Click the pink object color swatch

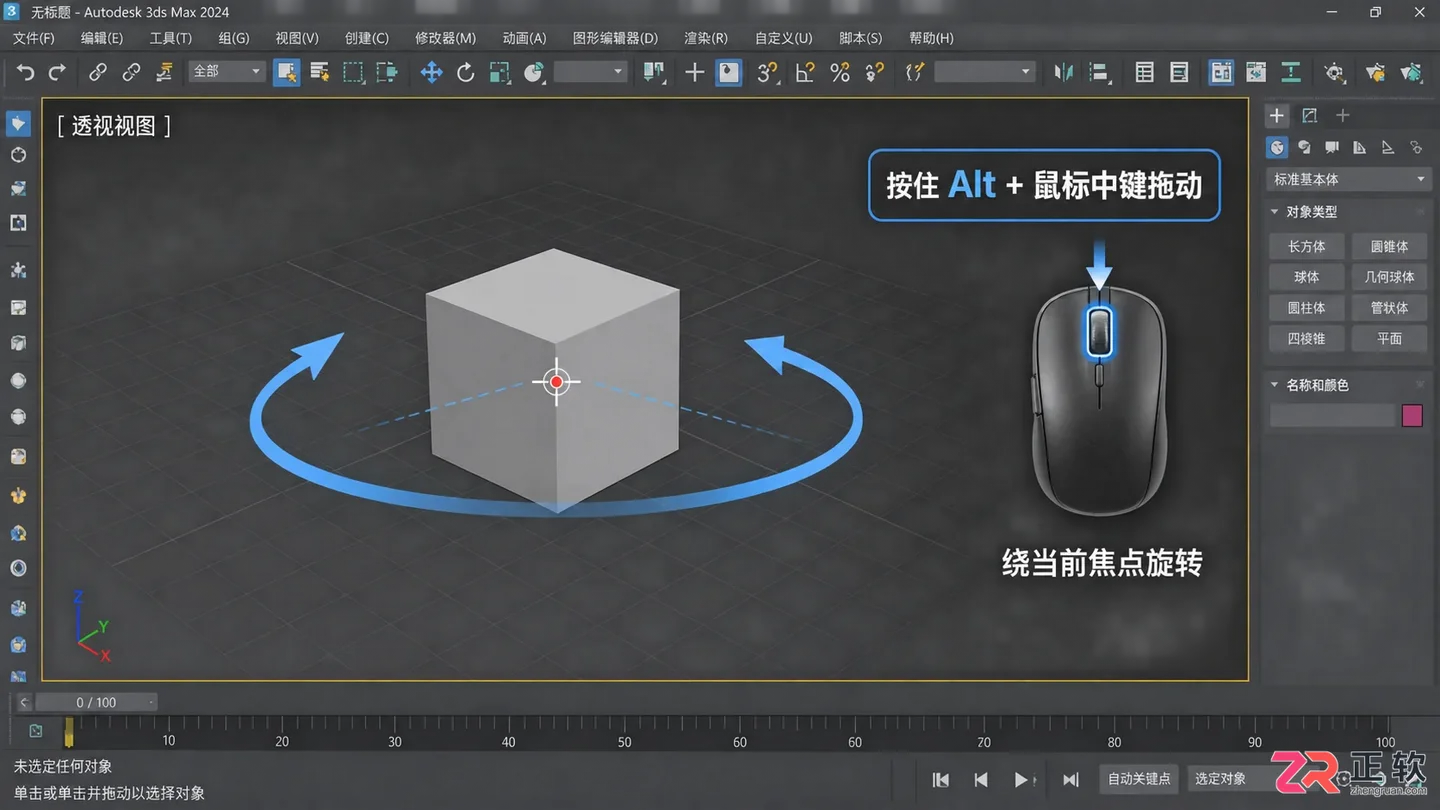click(x=1412, y=416)
